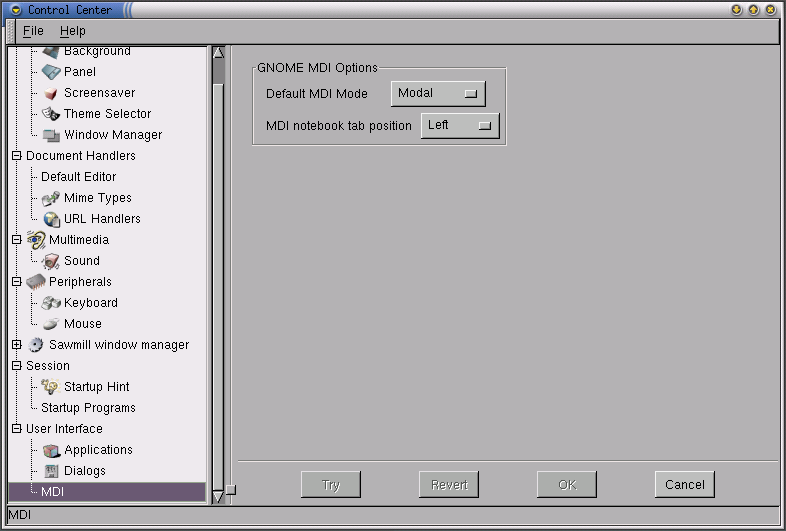Click the Mime Types icon
The width and height of the screenshot is (786, 531).
[x=51, y=198]
